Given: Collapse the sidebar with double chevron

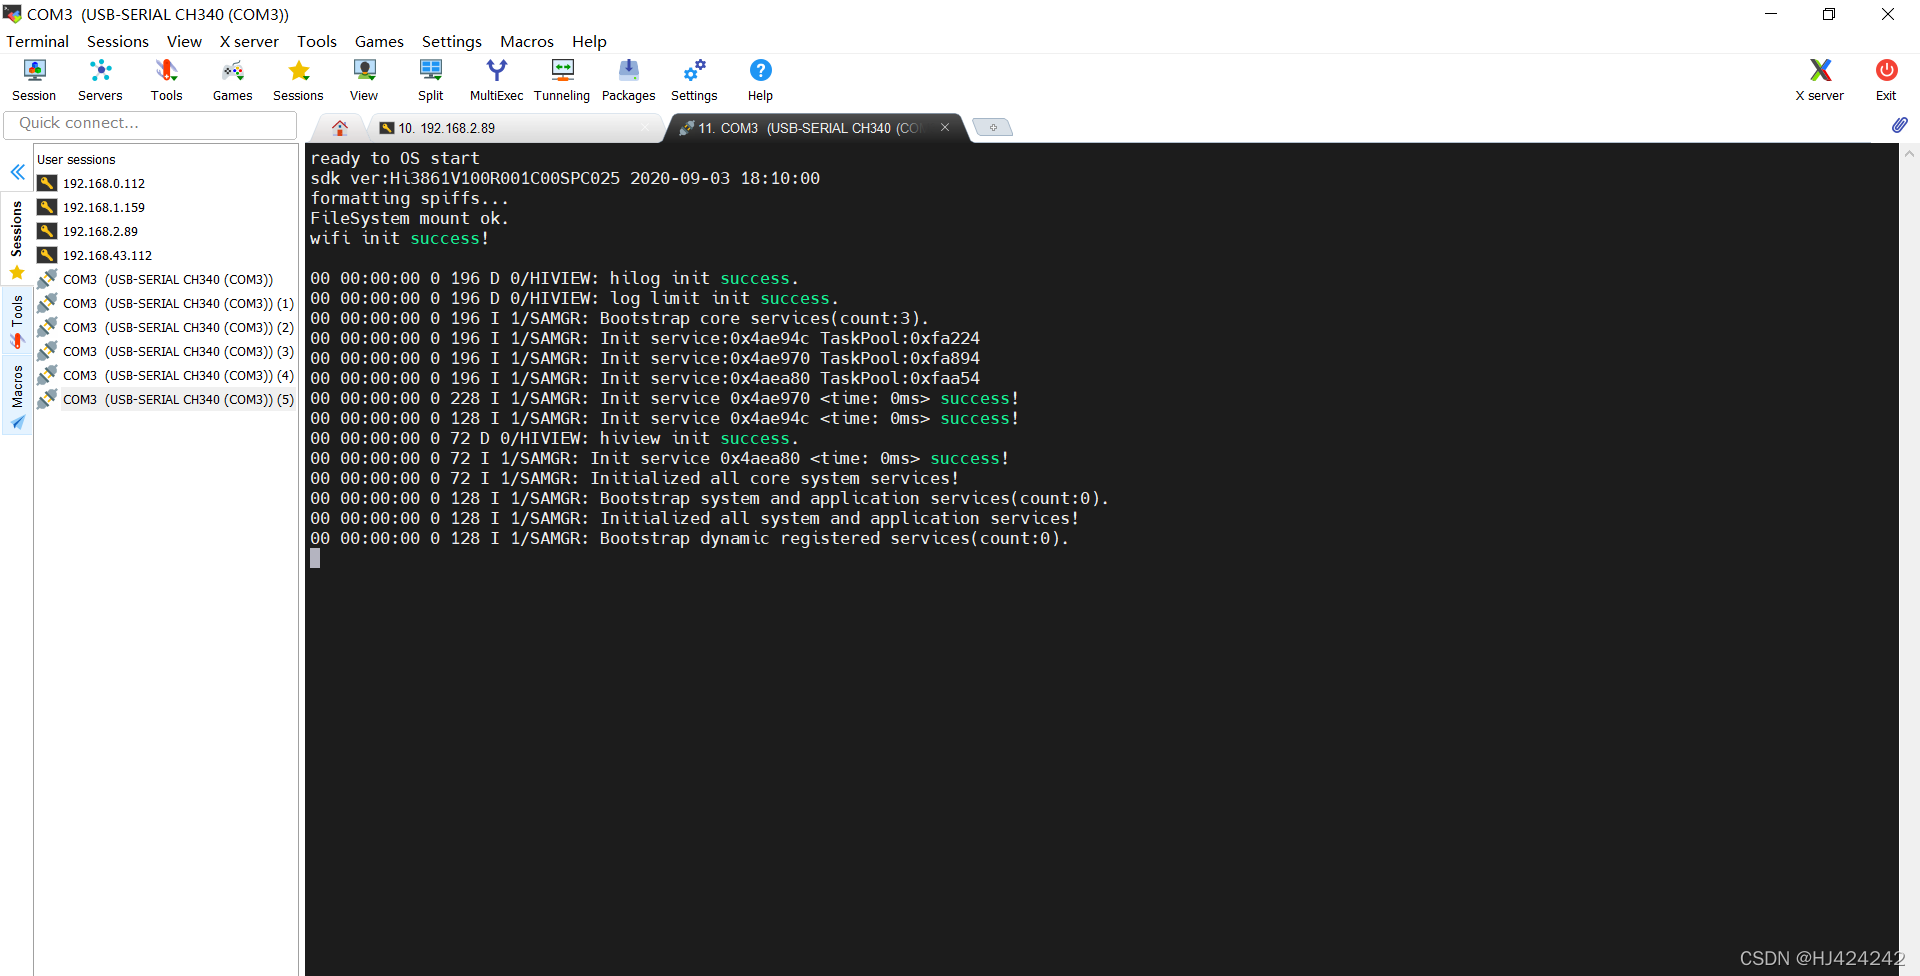Looking at the screenshot, I should (18, 172).
